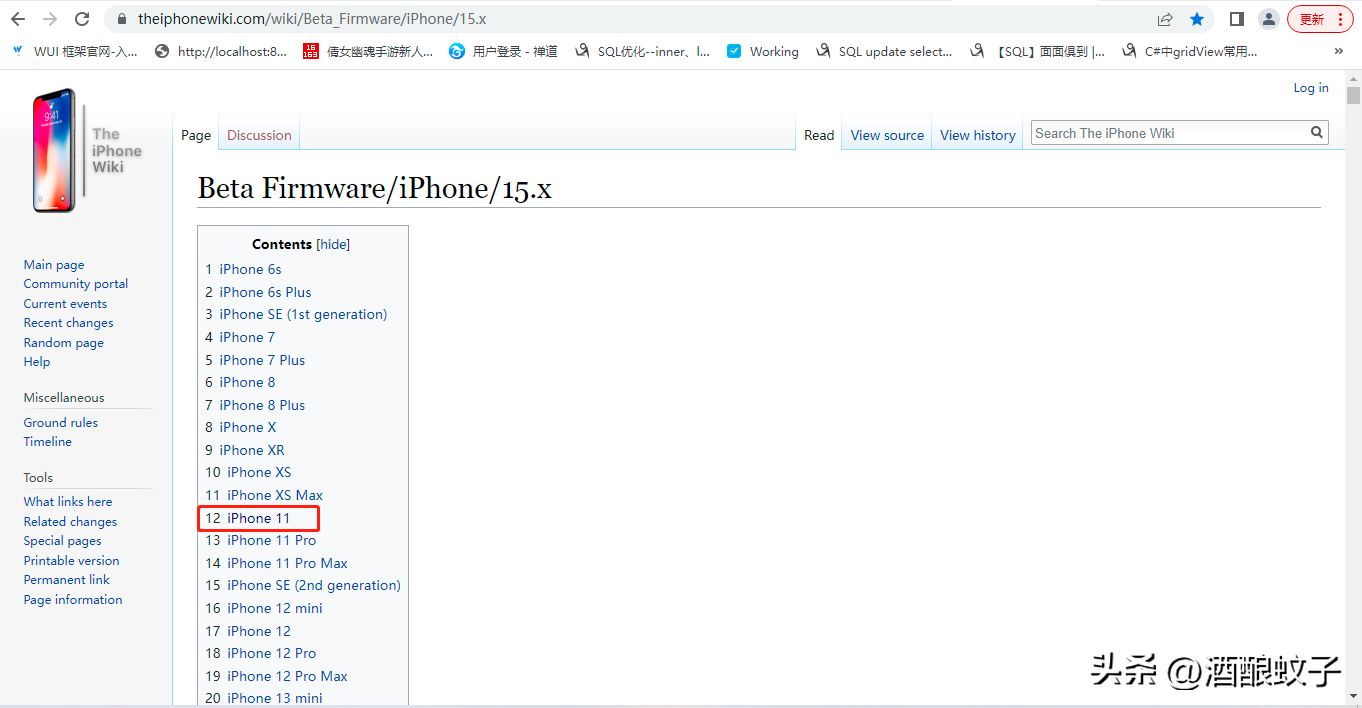1362x708 pixels.
Task: Open the 【SQL】面面俱到 bookmark
Action: point(1037,51)
